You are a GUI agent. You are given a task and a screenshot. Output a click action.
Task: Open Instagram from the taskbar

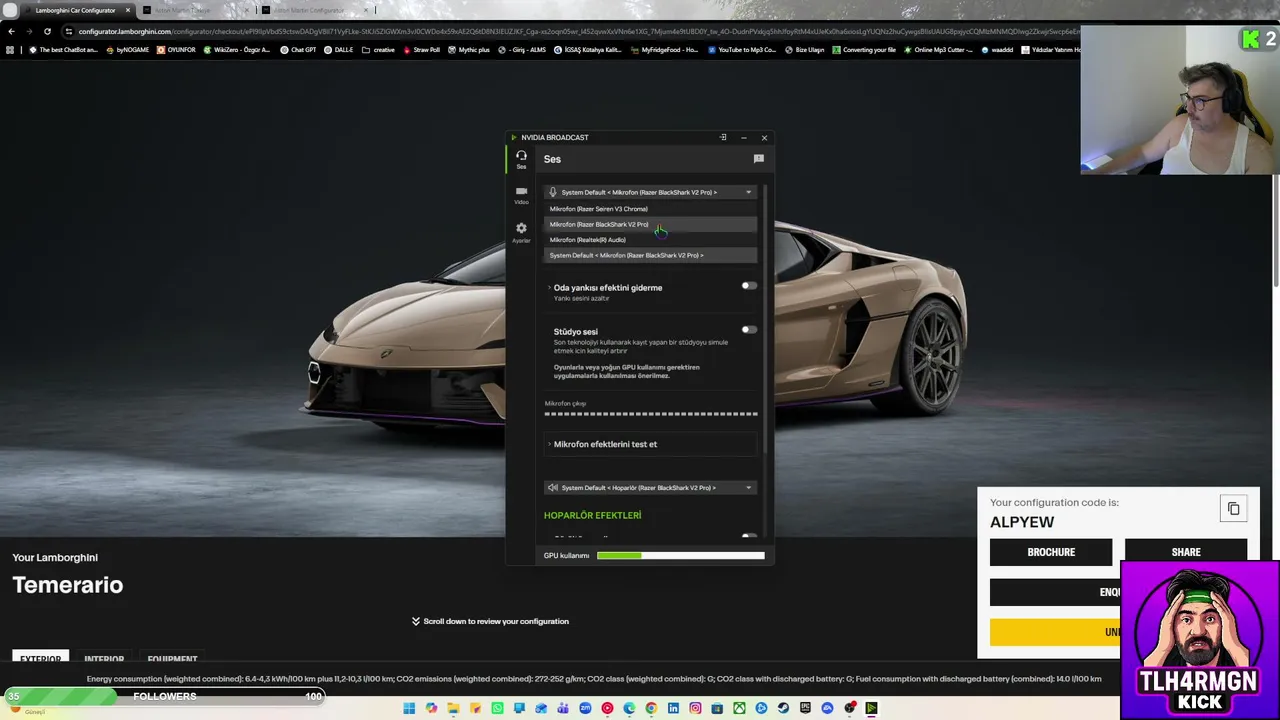point(695,708)
